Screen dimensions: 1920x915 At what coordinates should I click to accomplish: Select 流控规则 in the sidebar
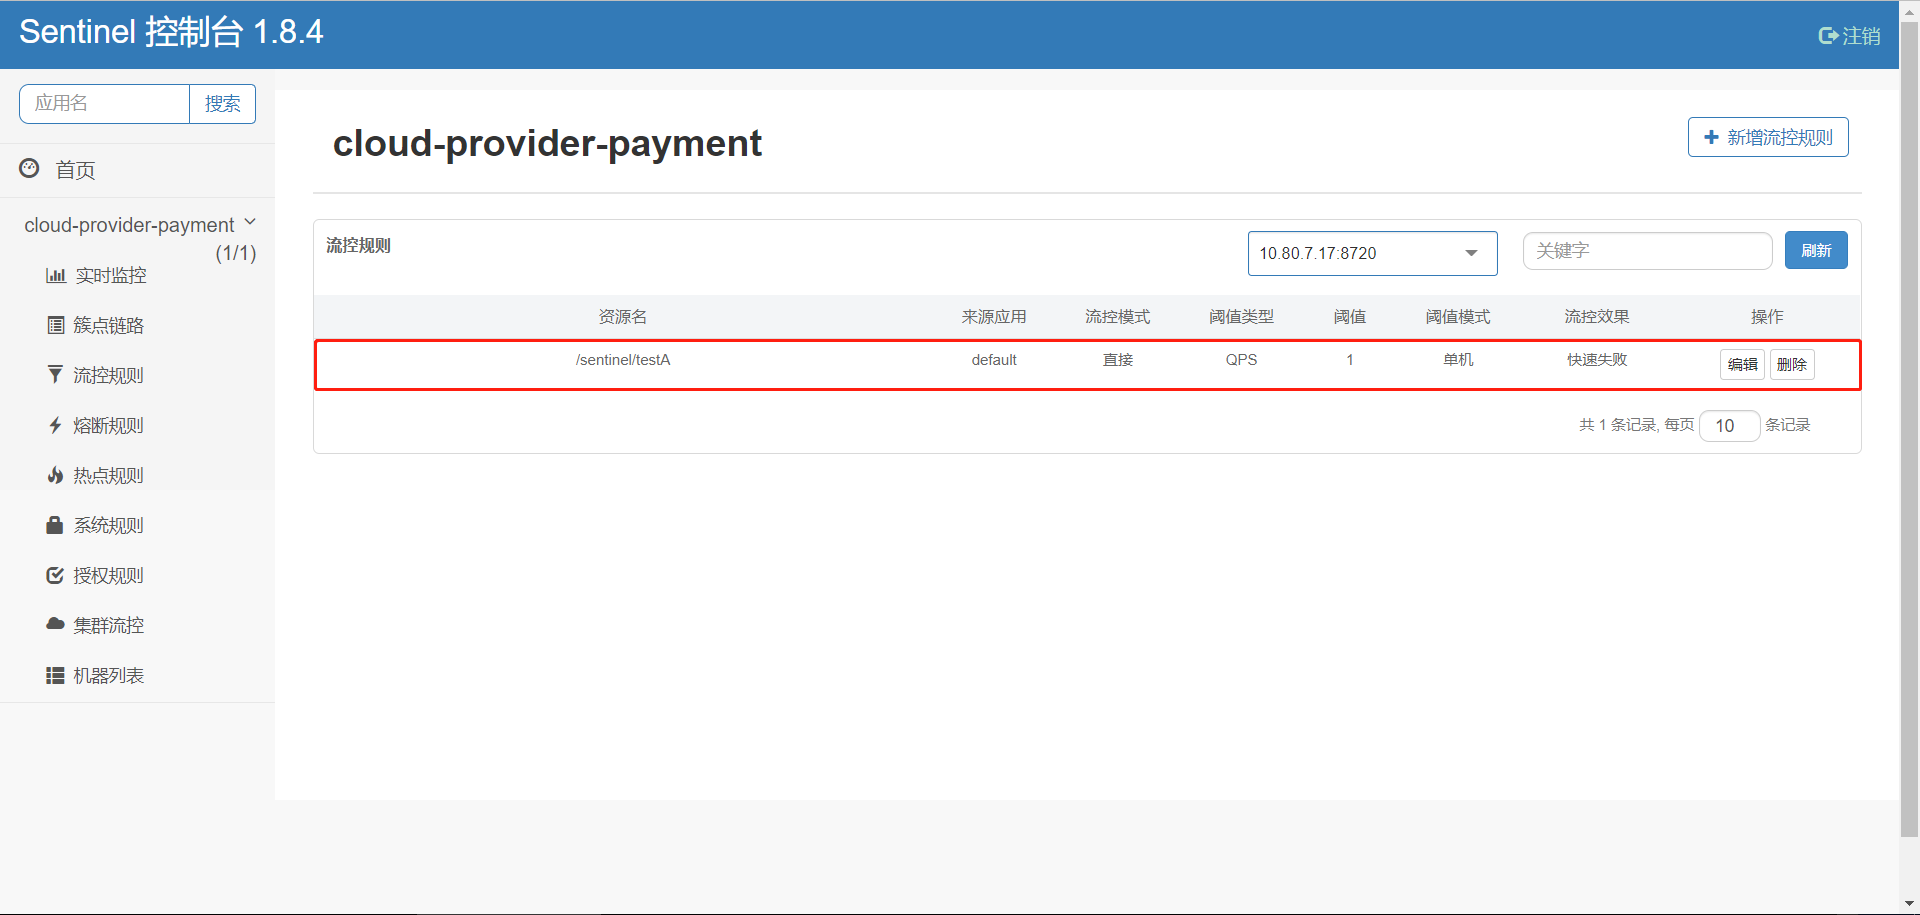click(x=109, y=375)
